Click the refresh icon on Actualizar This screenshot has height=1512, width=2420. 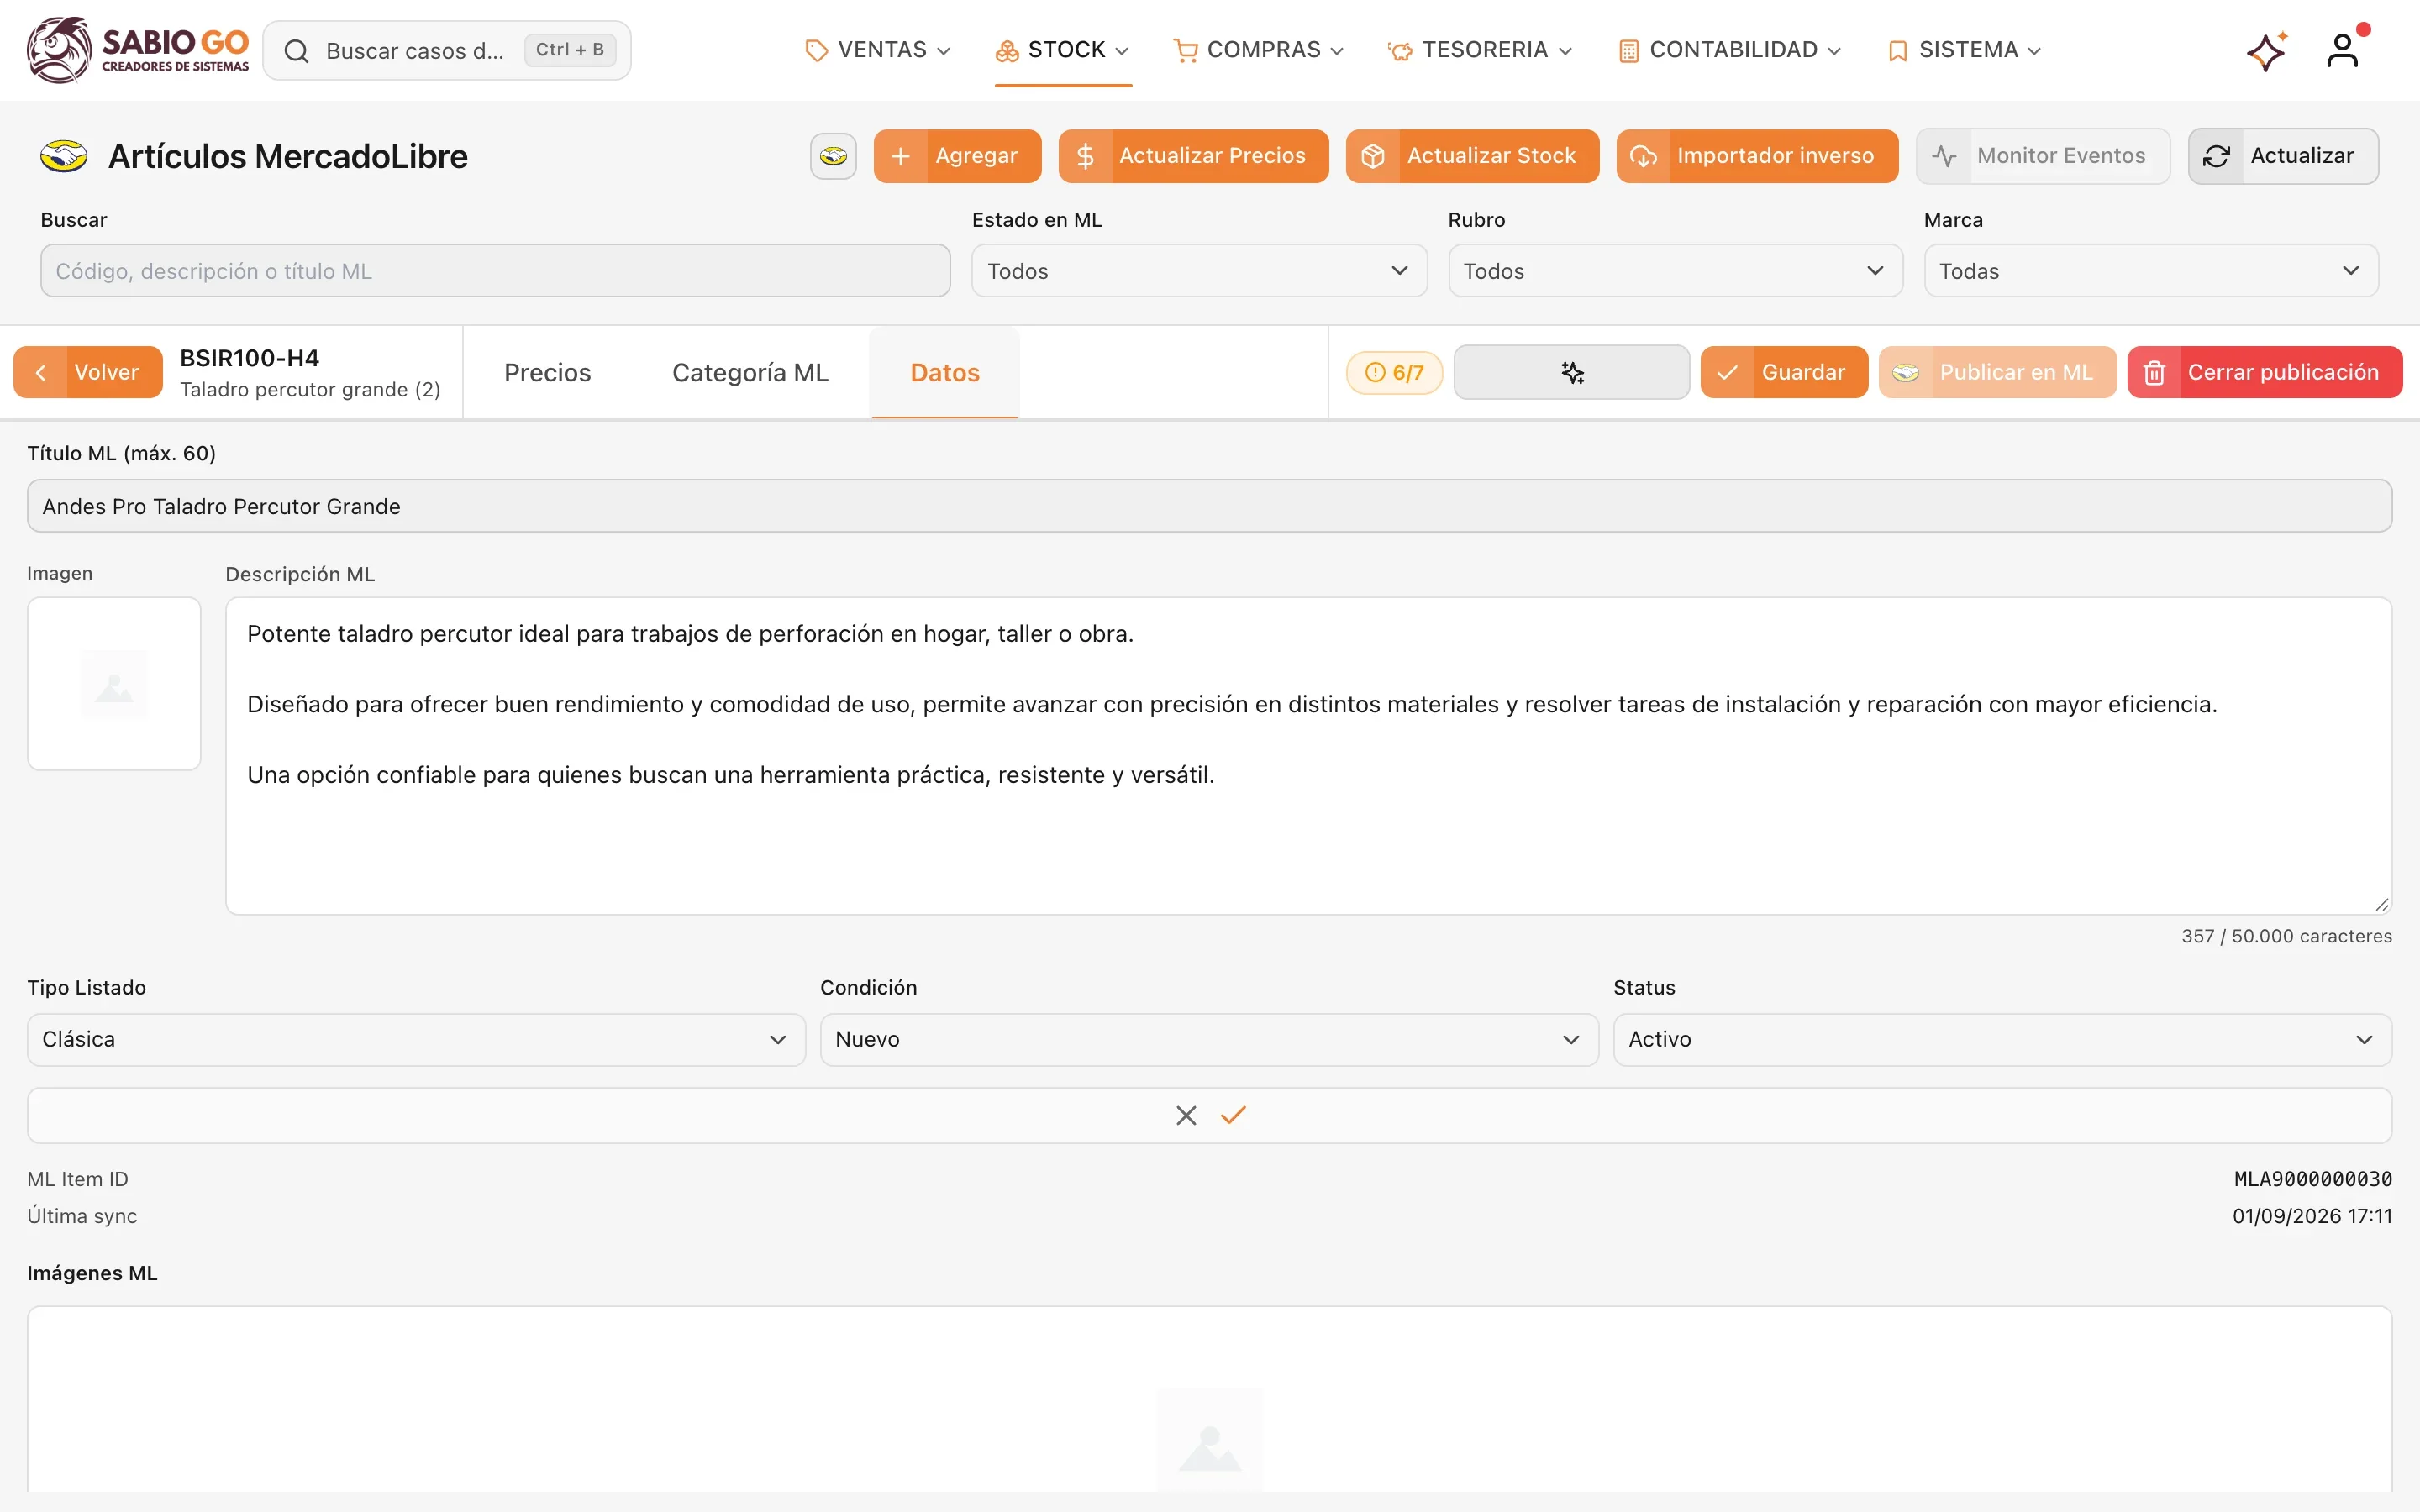pyautogui.click(x=2216, y=156)
